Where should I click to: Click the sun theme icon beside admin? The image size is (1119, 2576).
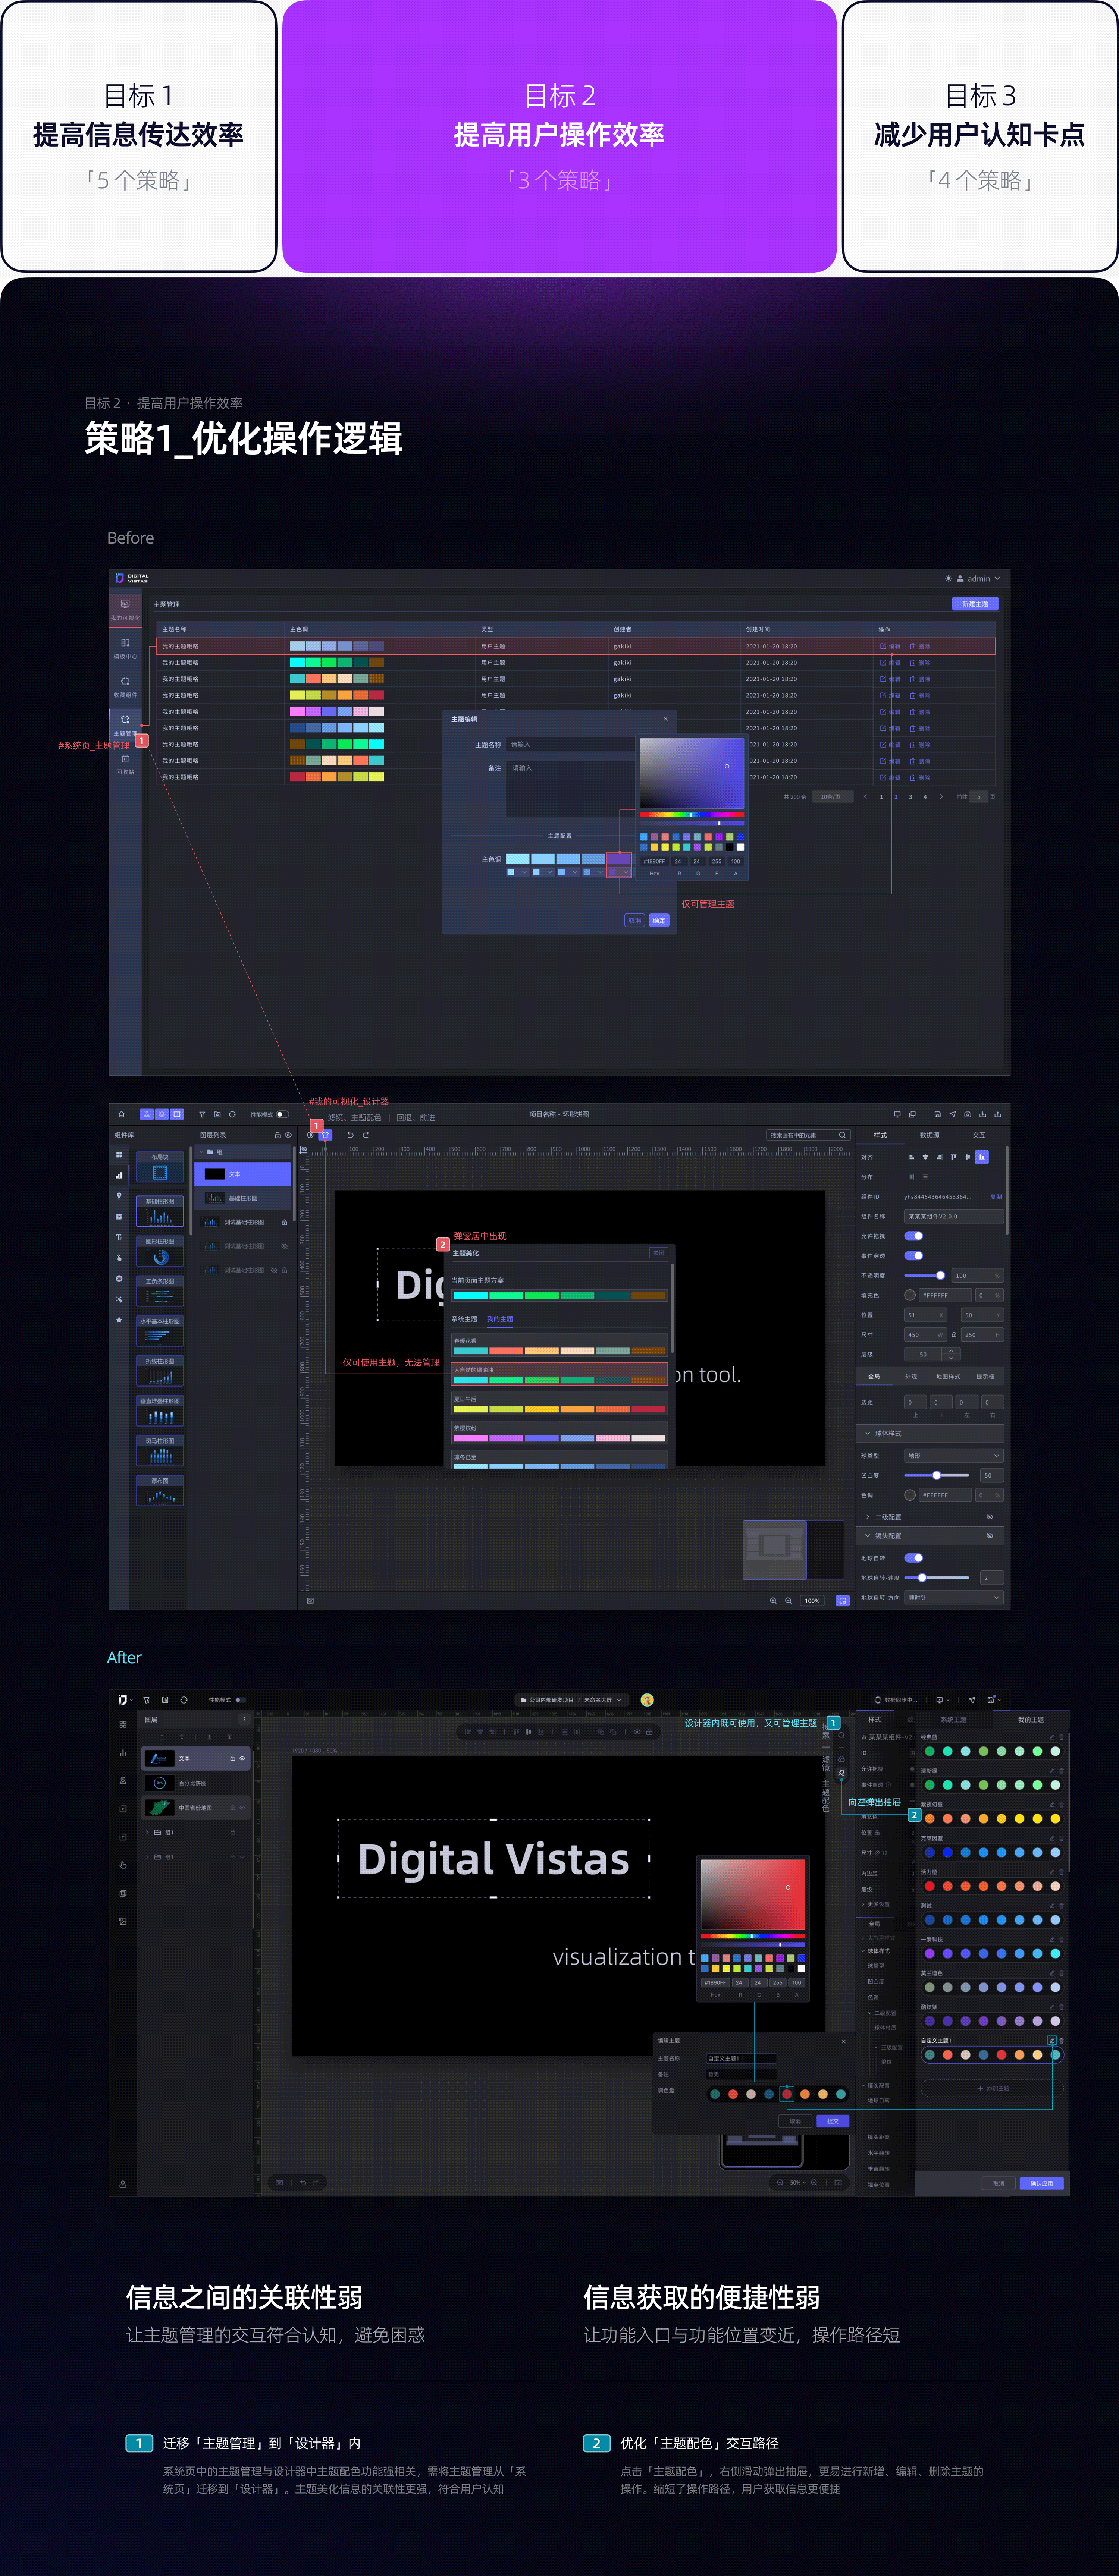click(948, 578)
